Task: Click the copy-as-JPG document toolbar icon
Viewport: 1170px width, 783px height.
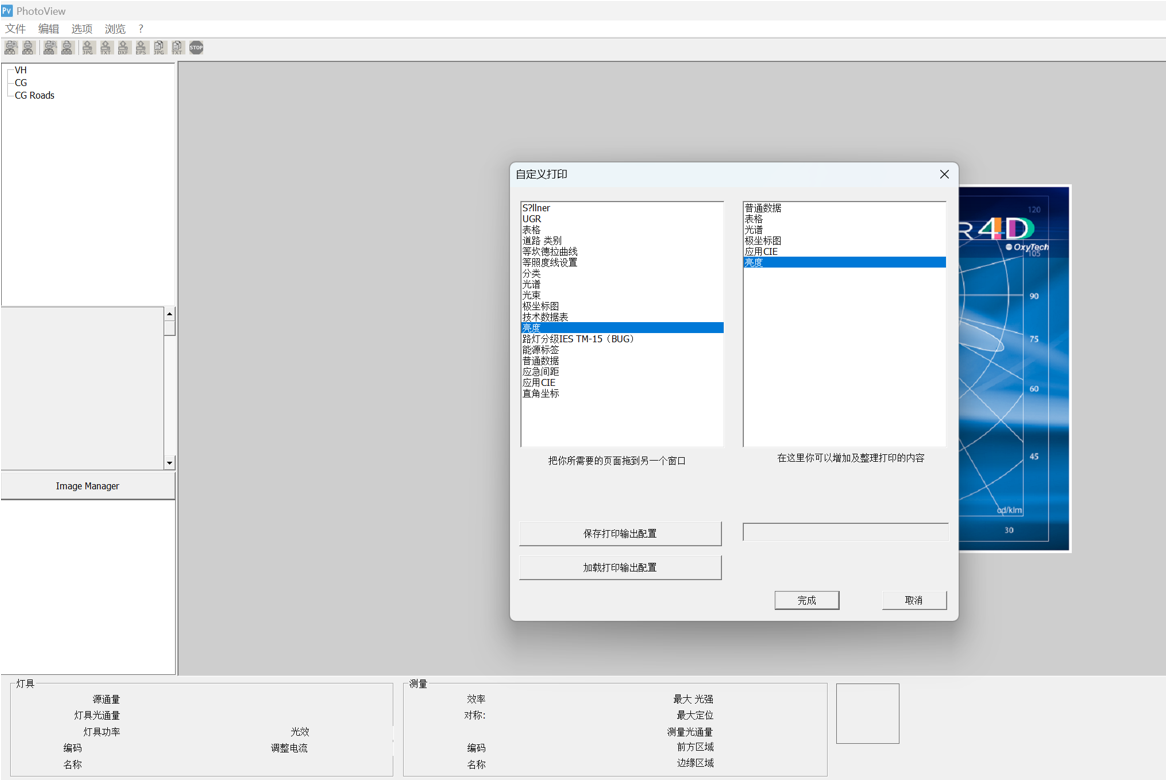Action: tap(160, 48)
